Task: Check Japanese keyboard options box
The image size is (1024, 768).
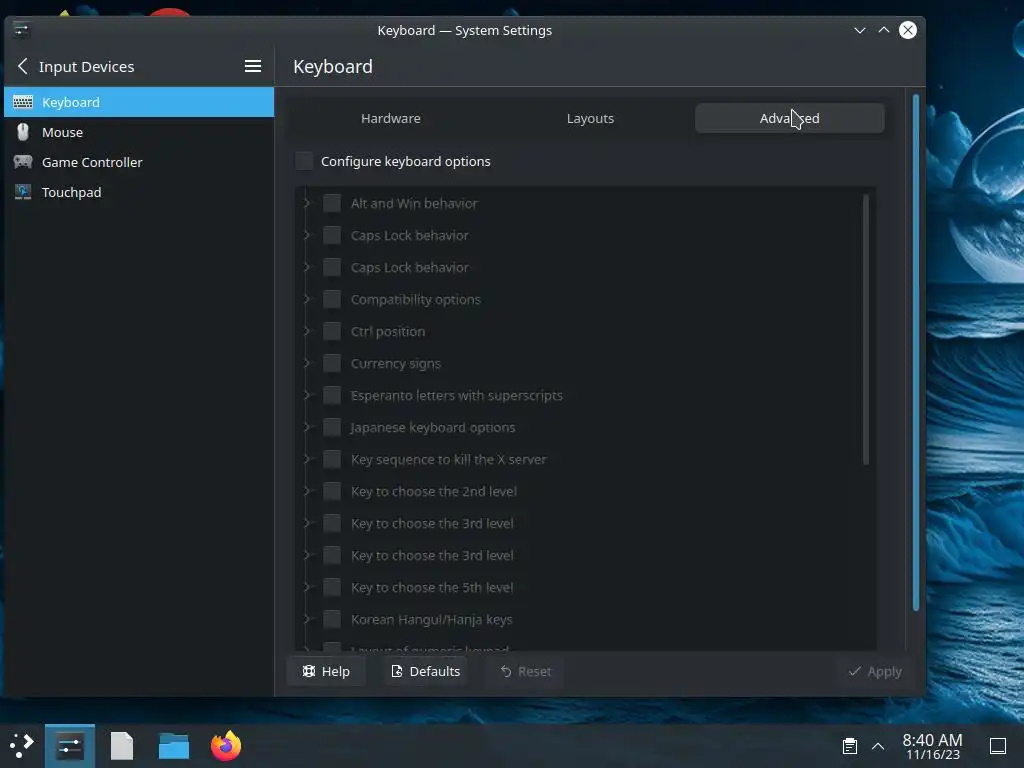Action: [x=332, y=427]
